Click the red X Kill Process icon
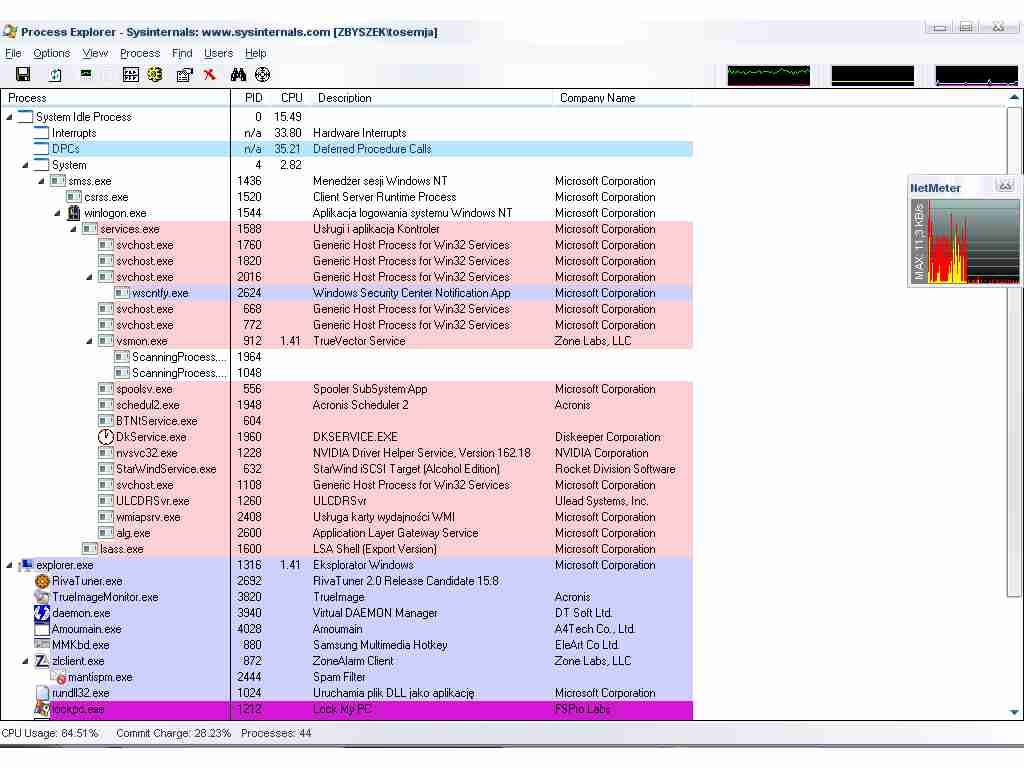Screen dimensions: 1024x768 pyautogui.click(x=210, y=74)
